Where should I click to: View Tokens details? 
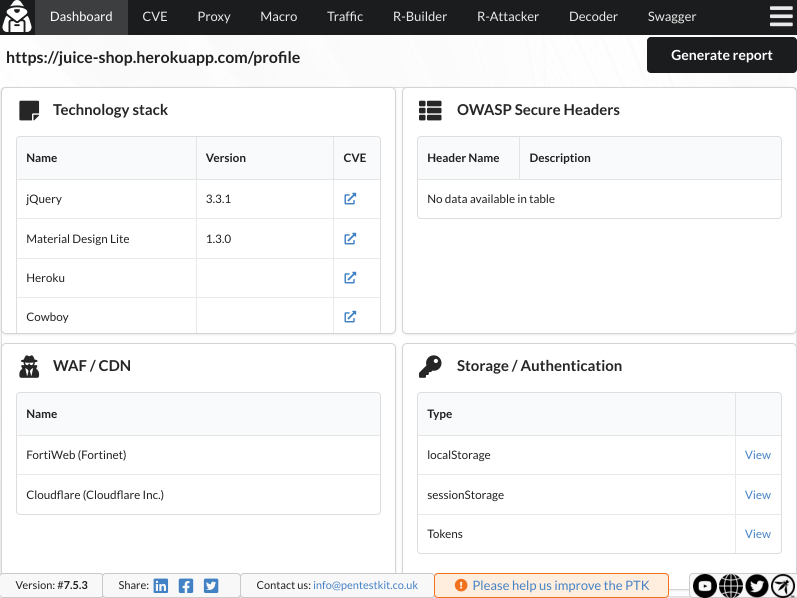coord(757,534)
